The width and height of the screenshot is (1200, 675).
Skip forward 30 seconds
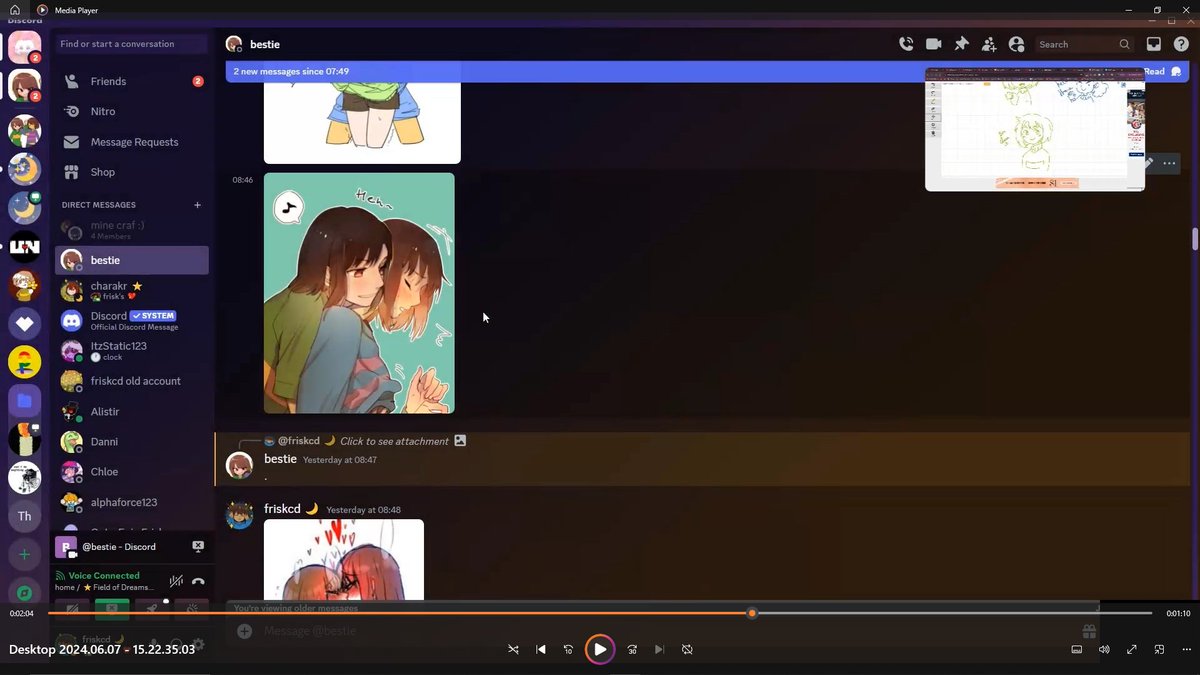click(x=632, y=649)
